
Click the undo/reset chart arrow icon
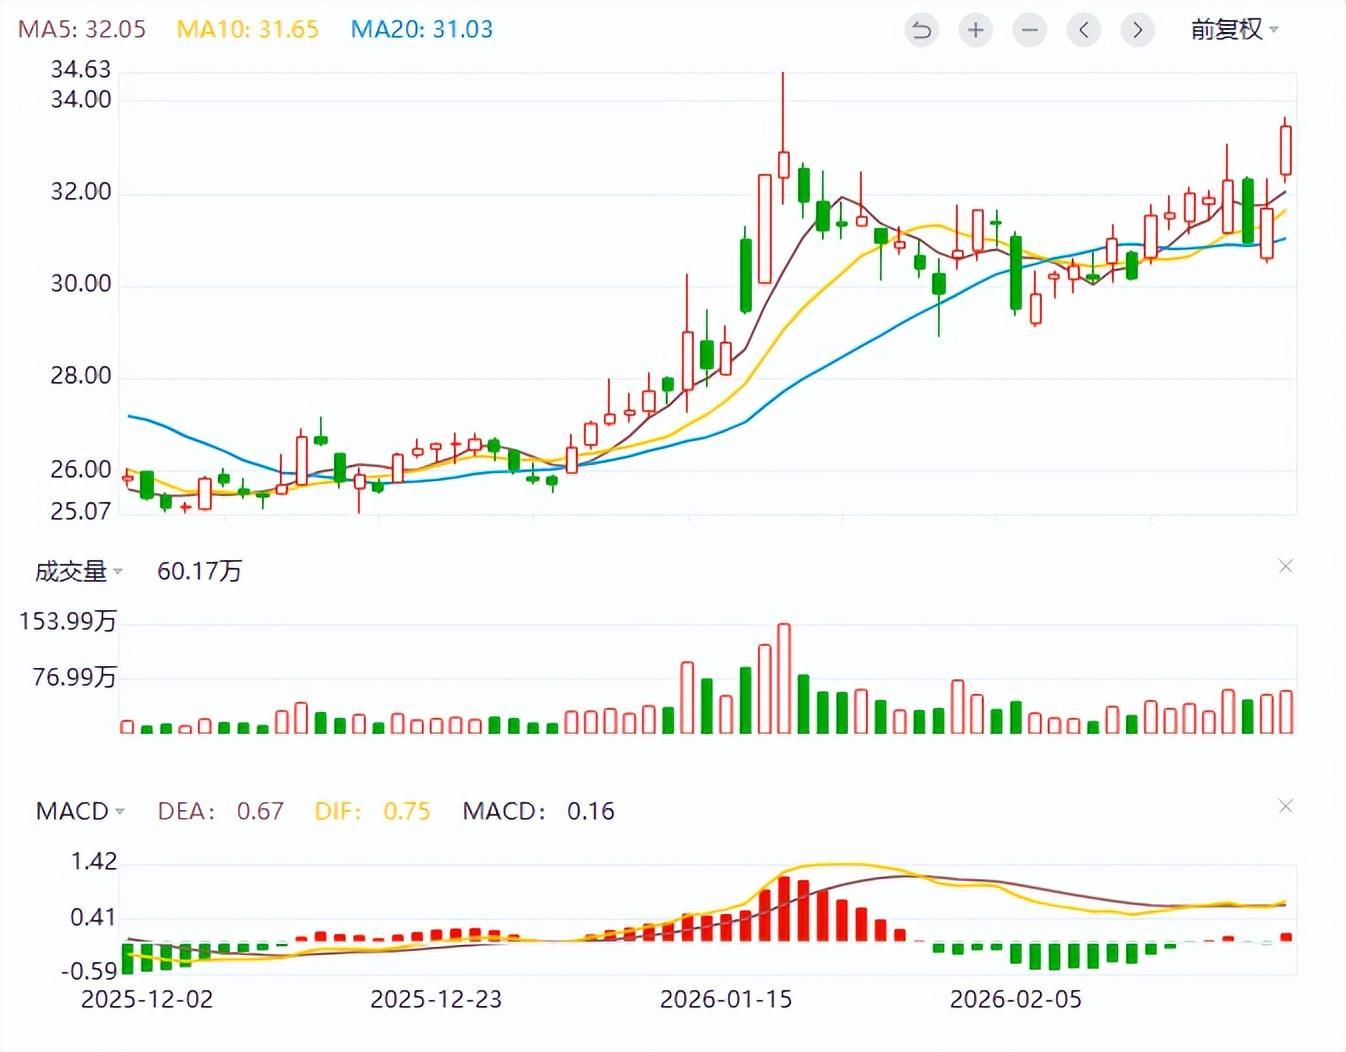point(921,30)
